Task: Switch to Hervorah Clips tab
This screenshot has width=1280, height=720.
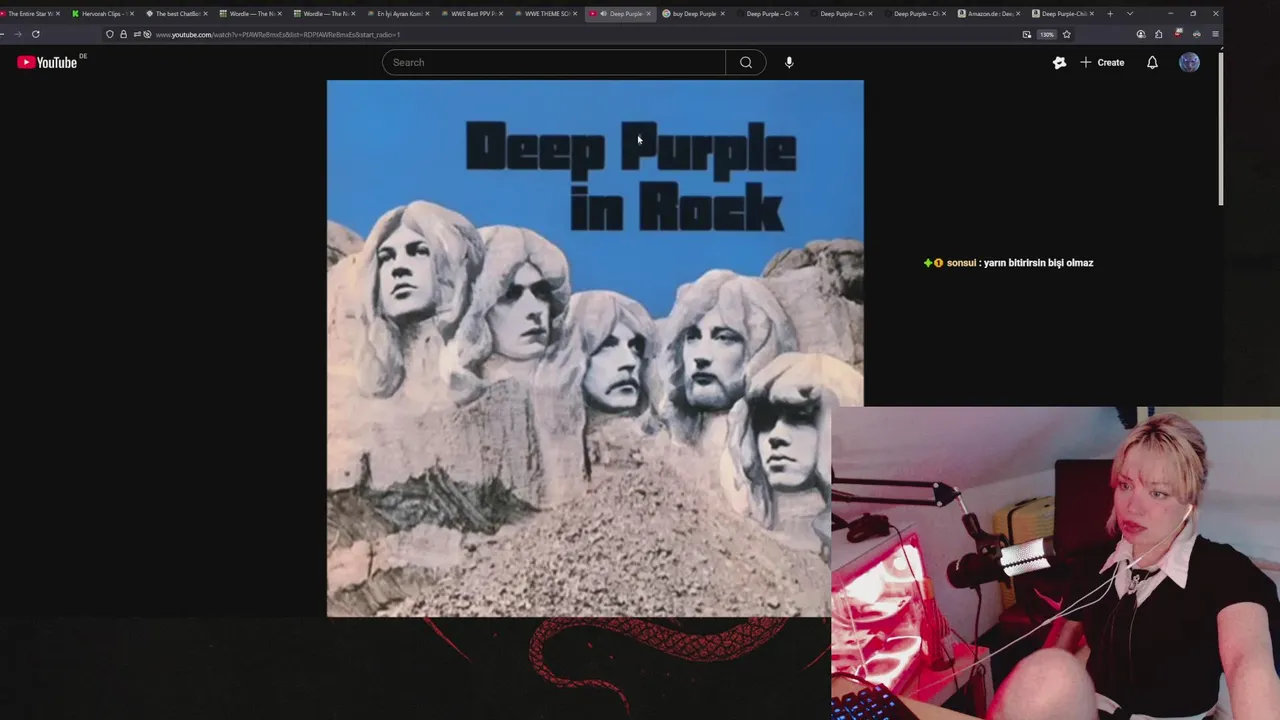Action: coord(102,14)
